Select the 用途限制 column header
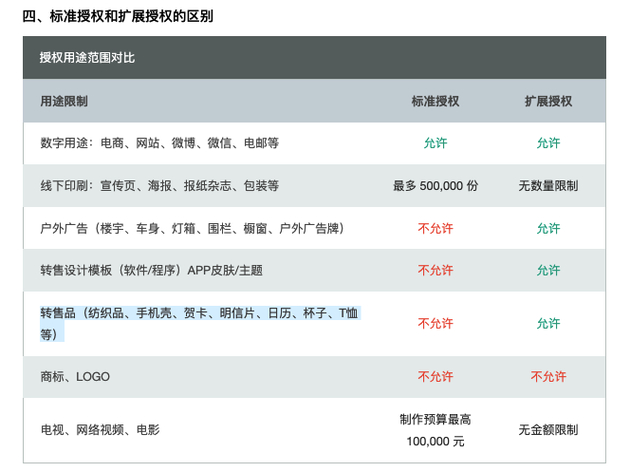The image size is (630, 472). [x=64, y=101]
